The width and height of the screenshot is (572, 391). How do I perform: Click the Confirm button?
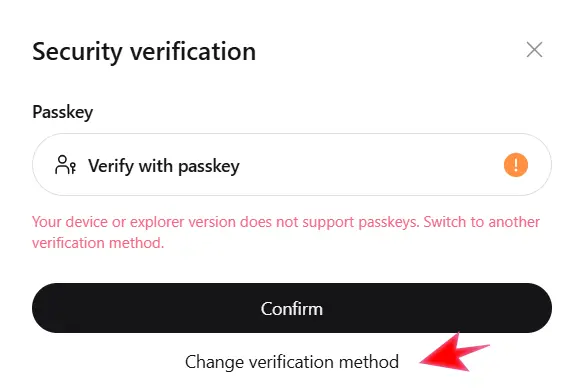[x=292, y=308]
